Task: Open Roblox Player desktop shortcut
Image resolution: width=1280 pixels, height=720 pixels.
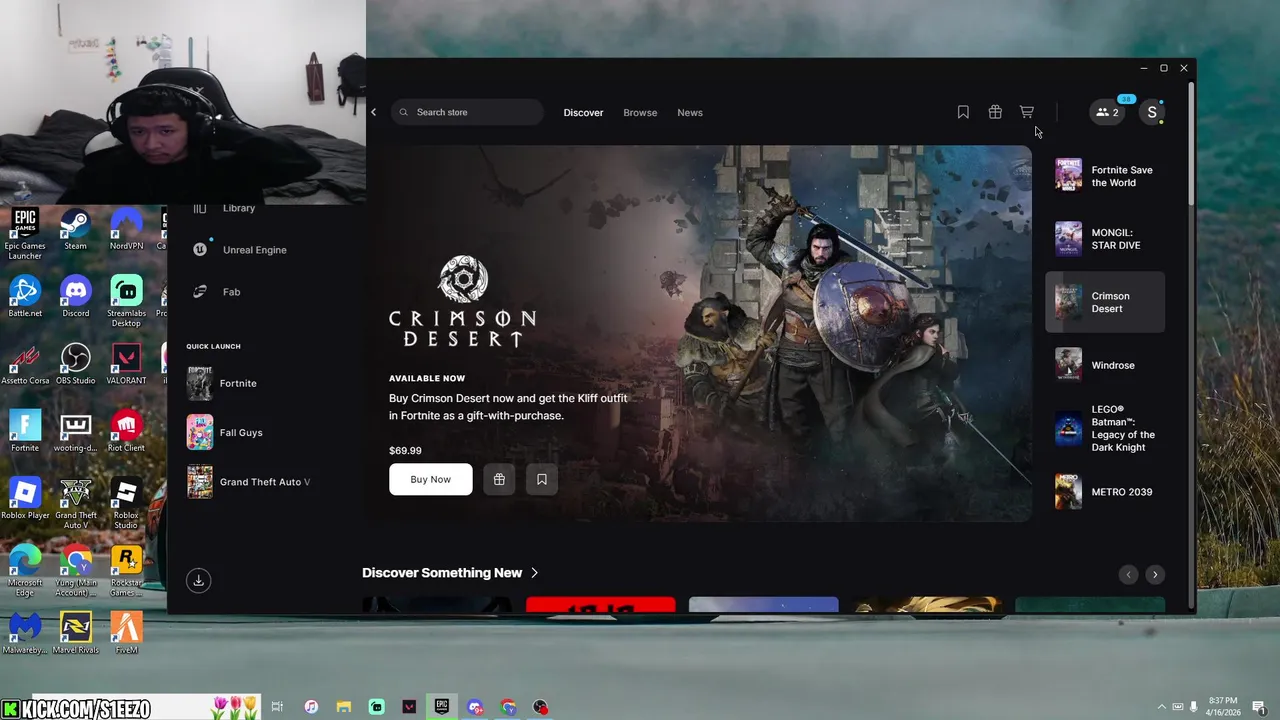Action: [x=25, y=498]
